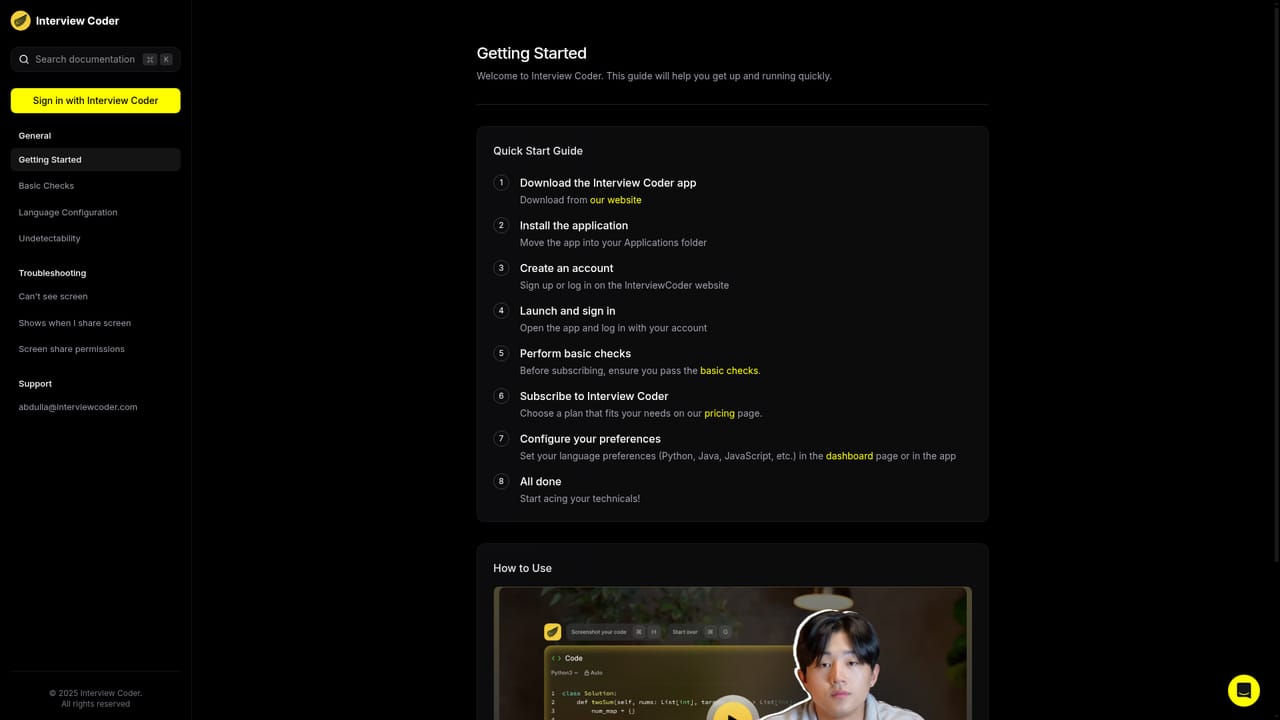Click the "Interview Coder" brand name beside the logo
Image resolution: width=1280 pixels, height=720 pixels.
pyautogui.click(x=77, y=20)
